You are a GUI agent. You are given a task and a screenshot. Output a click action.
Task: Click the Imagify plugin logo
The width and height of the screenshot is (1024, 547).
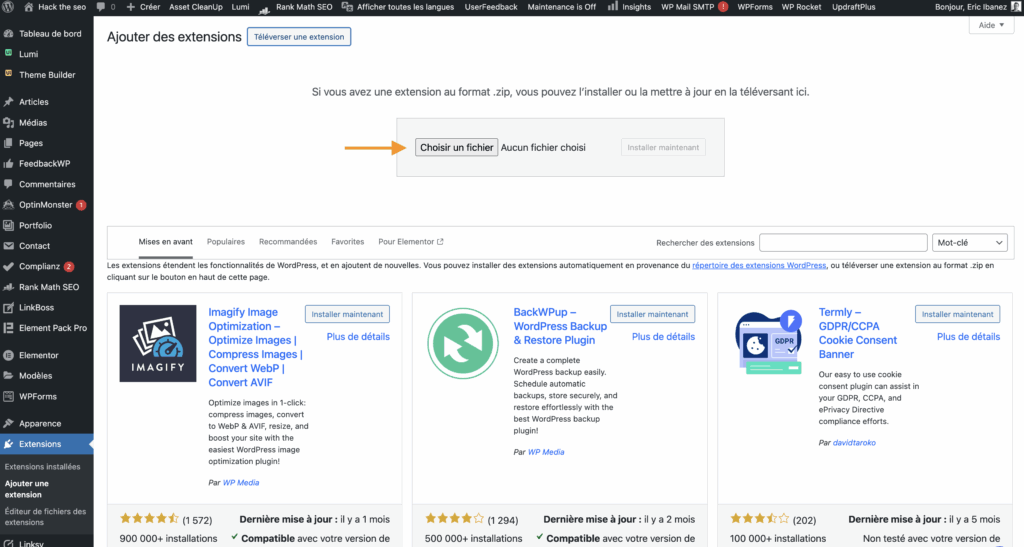(158, 343)
